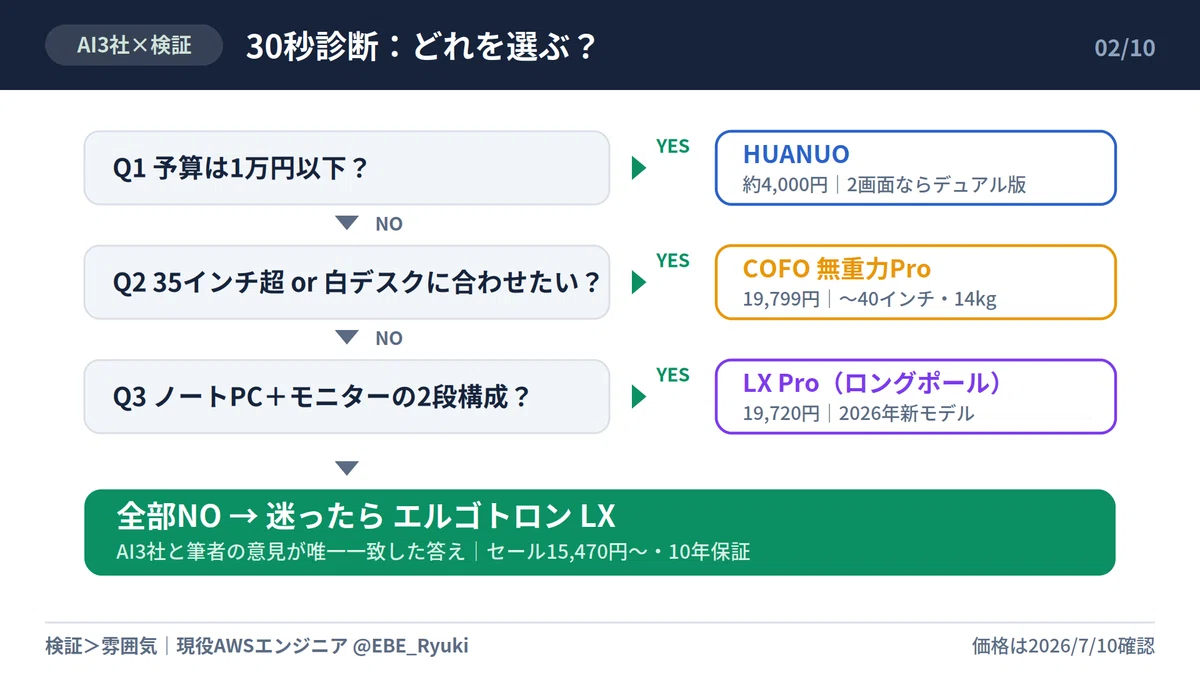Select the AI3社×検証 badge

click(134, 45)
